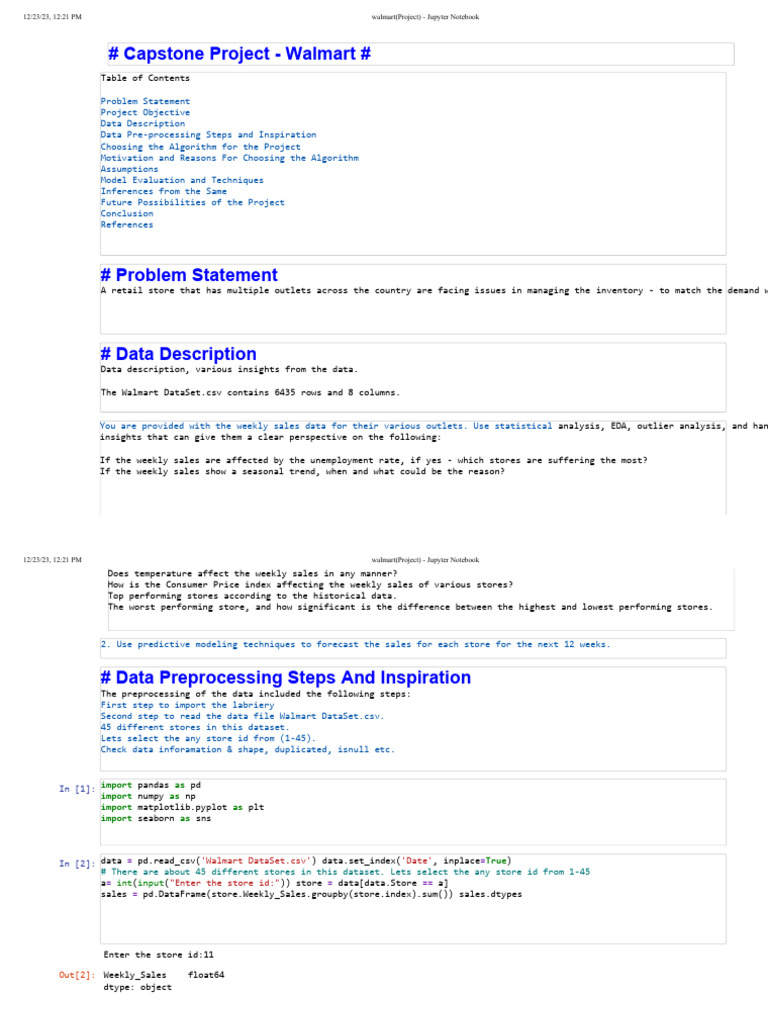Click the 'Enter the store id' input code line
Viewport: 768px width, 1024px height.
click(275, 883)
